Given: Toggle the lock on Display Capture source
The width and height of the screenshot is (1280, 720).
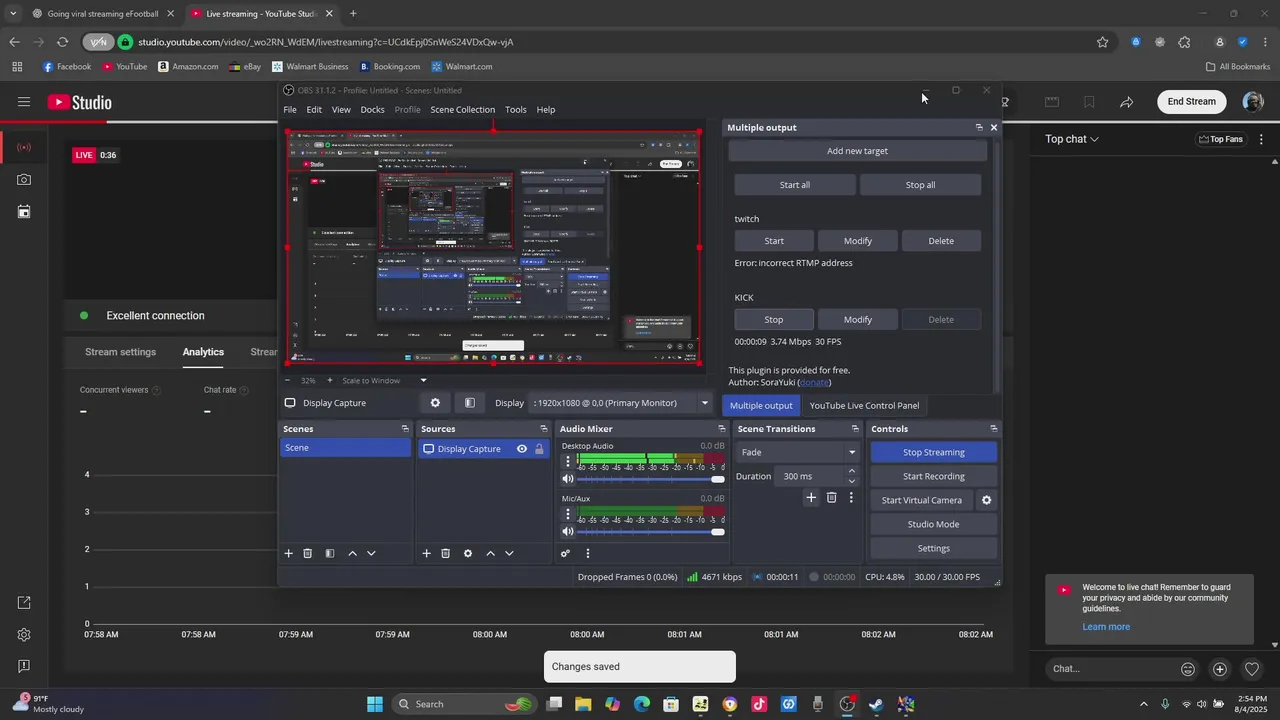Looking at the screenshot, I should pos(539,449).
